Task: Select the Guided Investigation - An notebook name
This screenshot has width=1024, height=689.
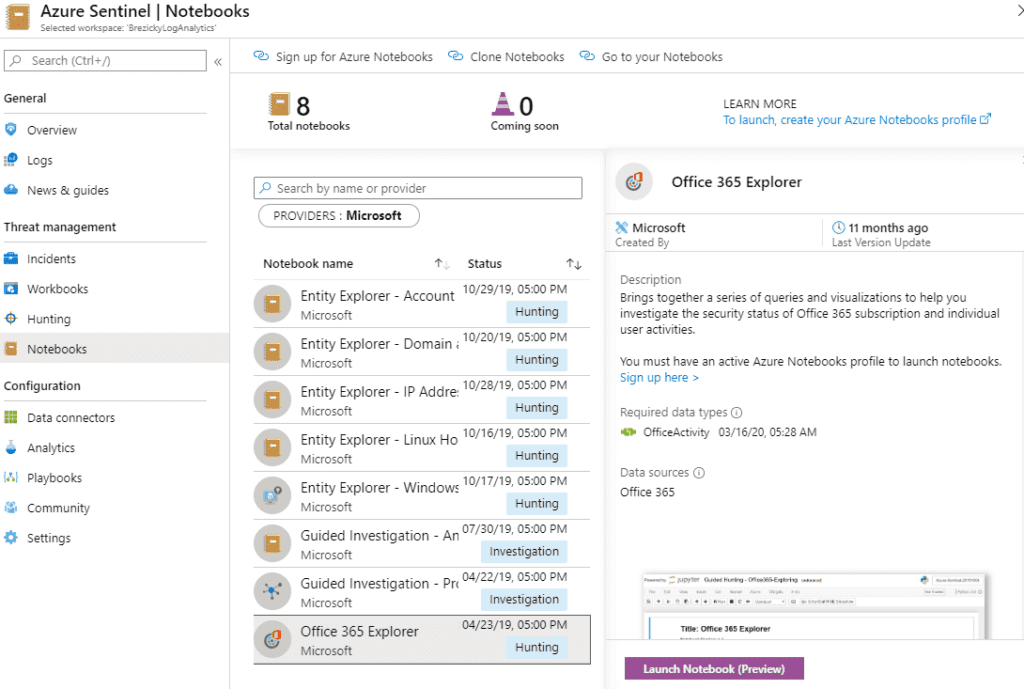Action: coord(379,536)
